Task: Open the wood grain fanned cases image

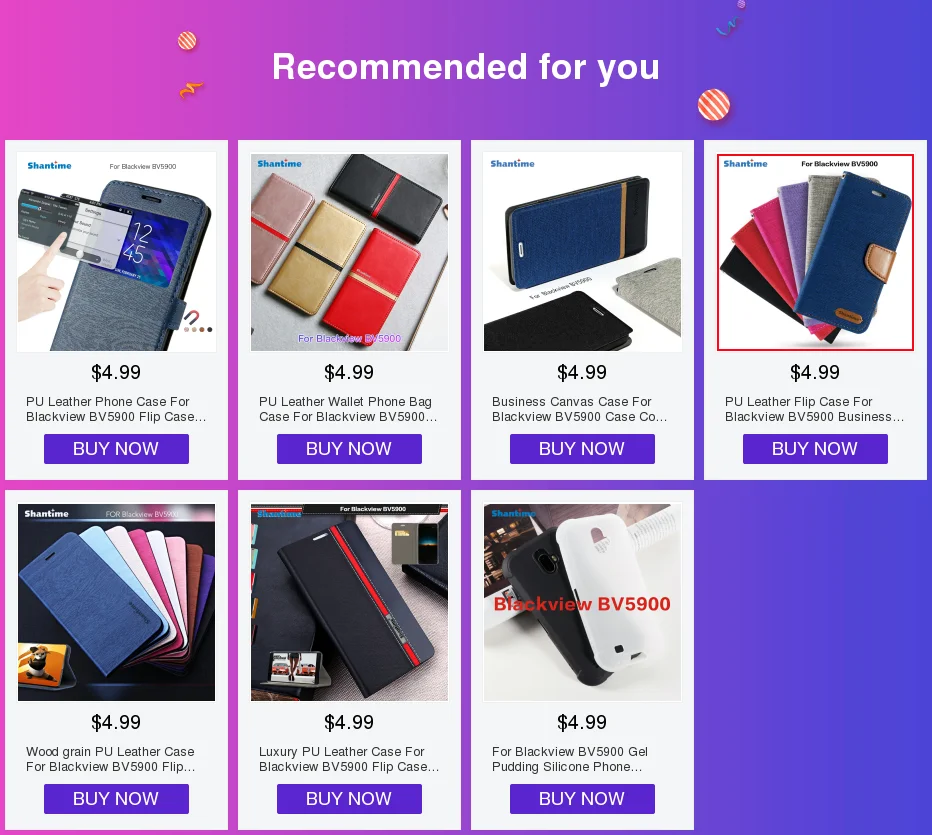Action: [x=116, y=602]
